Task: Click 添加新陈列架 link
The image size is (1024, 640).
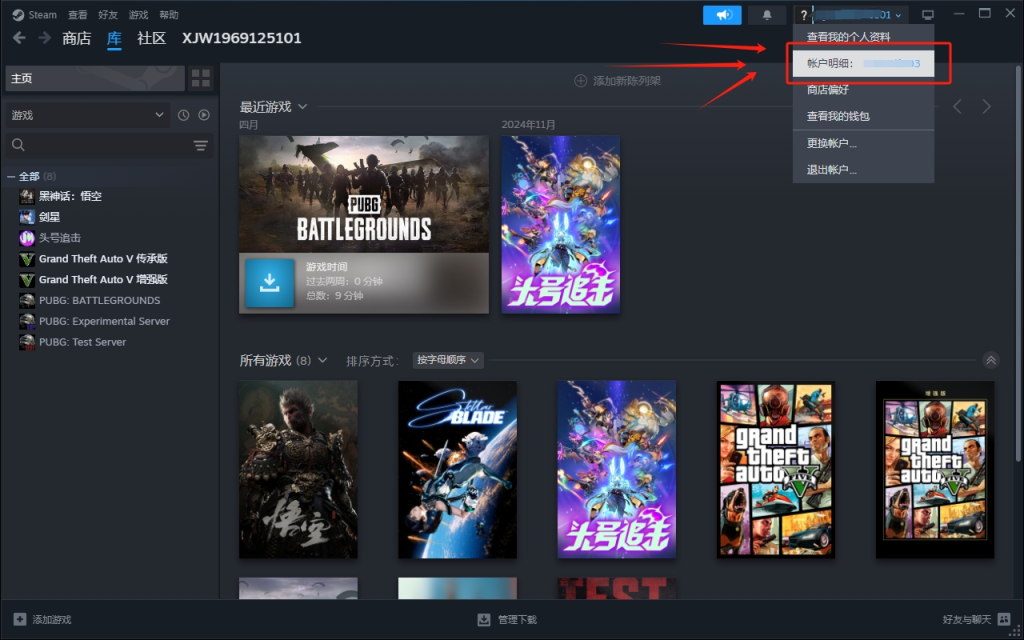Action: (x=627, y=80)
